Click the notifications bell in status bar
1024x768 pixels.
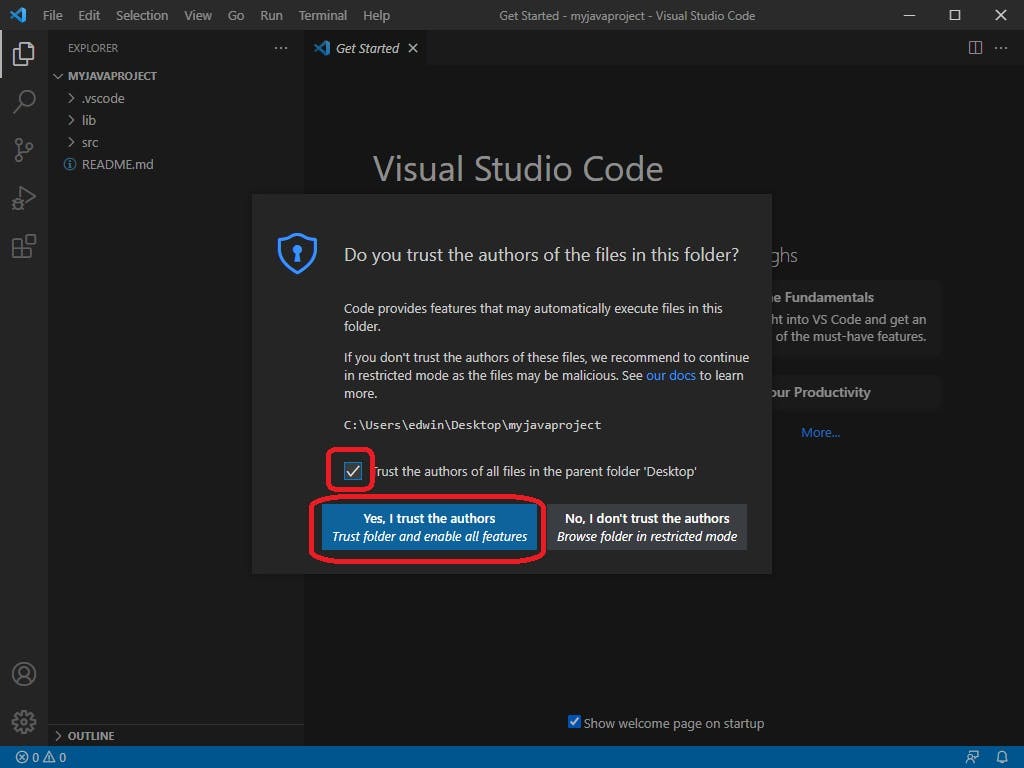[1002, 757]
